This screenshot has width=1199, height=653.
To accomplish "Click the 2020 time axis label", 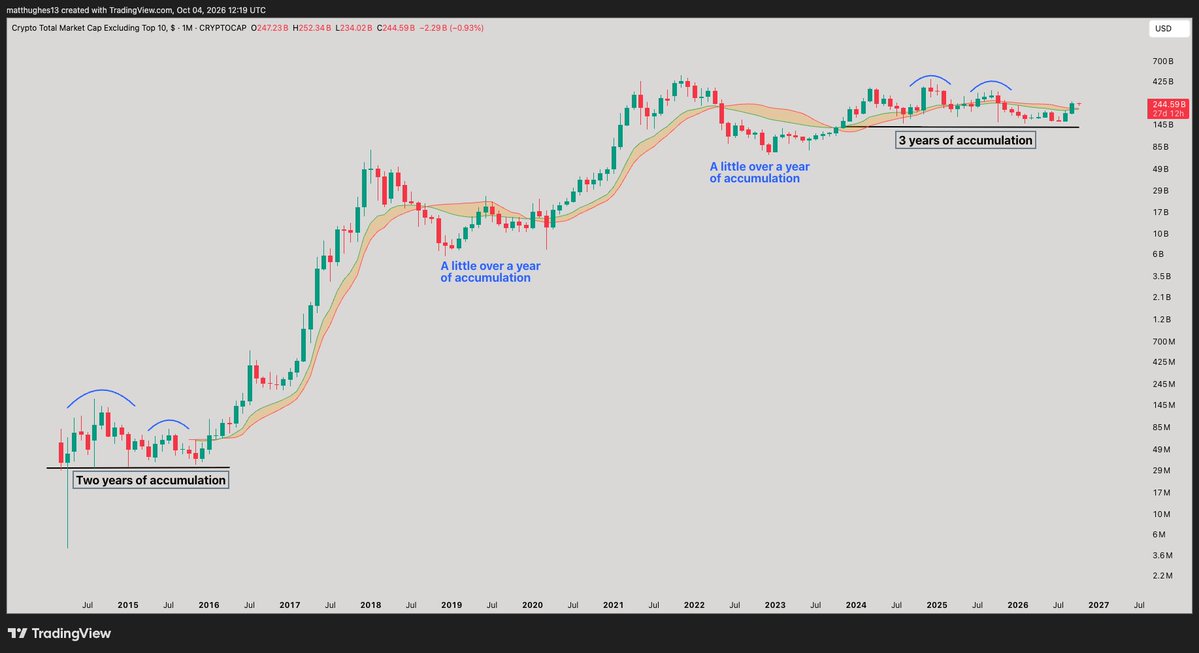I will click(532, 605).
